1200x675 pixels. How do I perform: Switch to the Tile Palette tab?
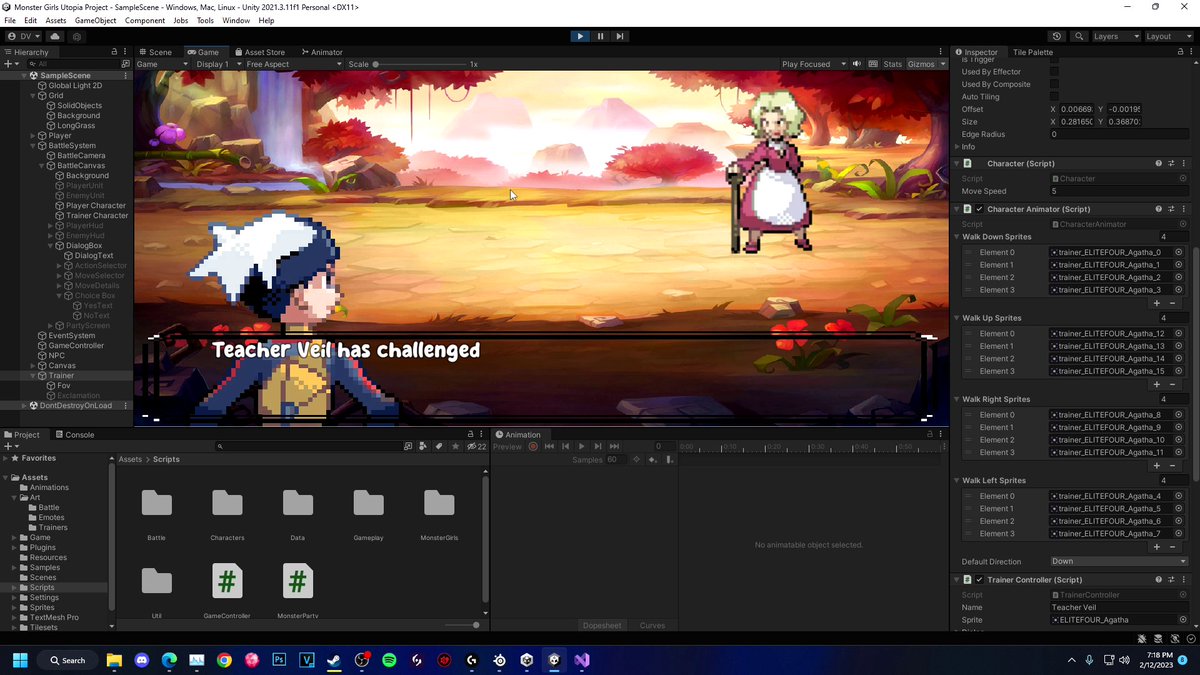[x=1033, y=52]
